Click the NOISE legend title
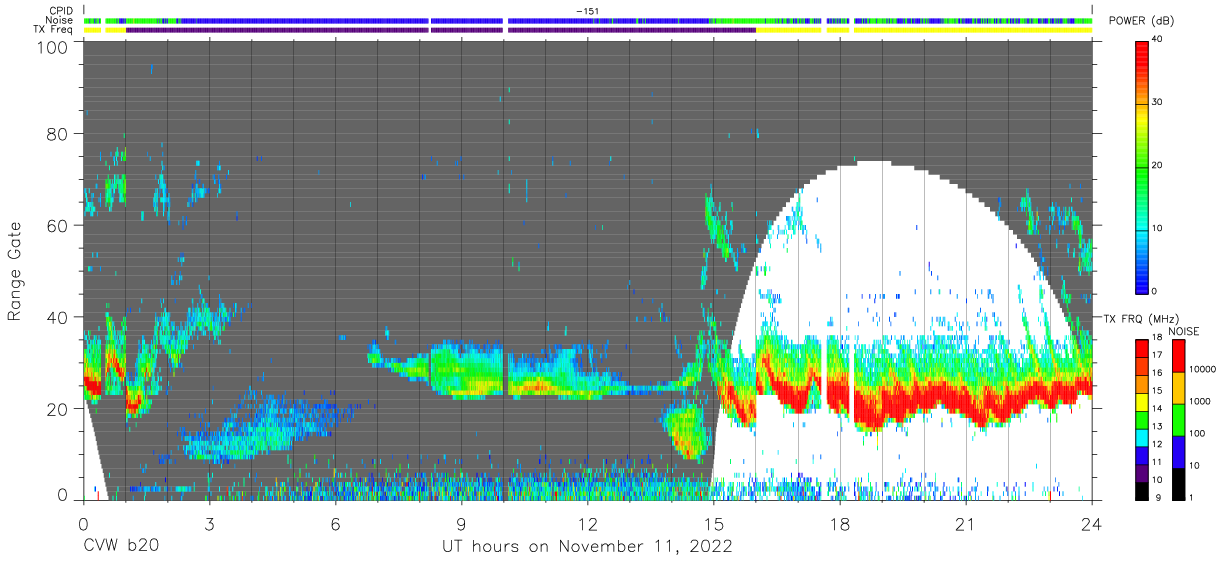 tap(1185, 331)
